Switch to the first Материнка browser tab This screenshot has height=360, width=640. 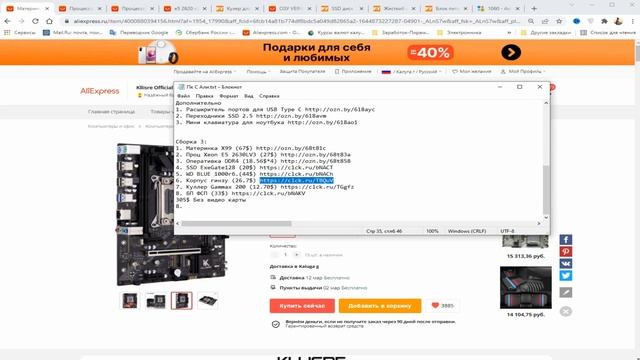coord(27,8)
